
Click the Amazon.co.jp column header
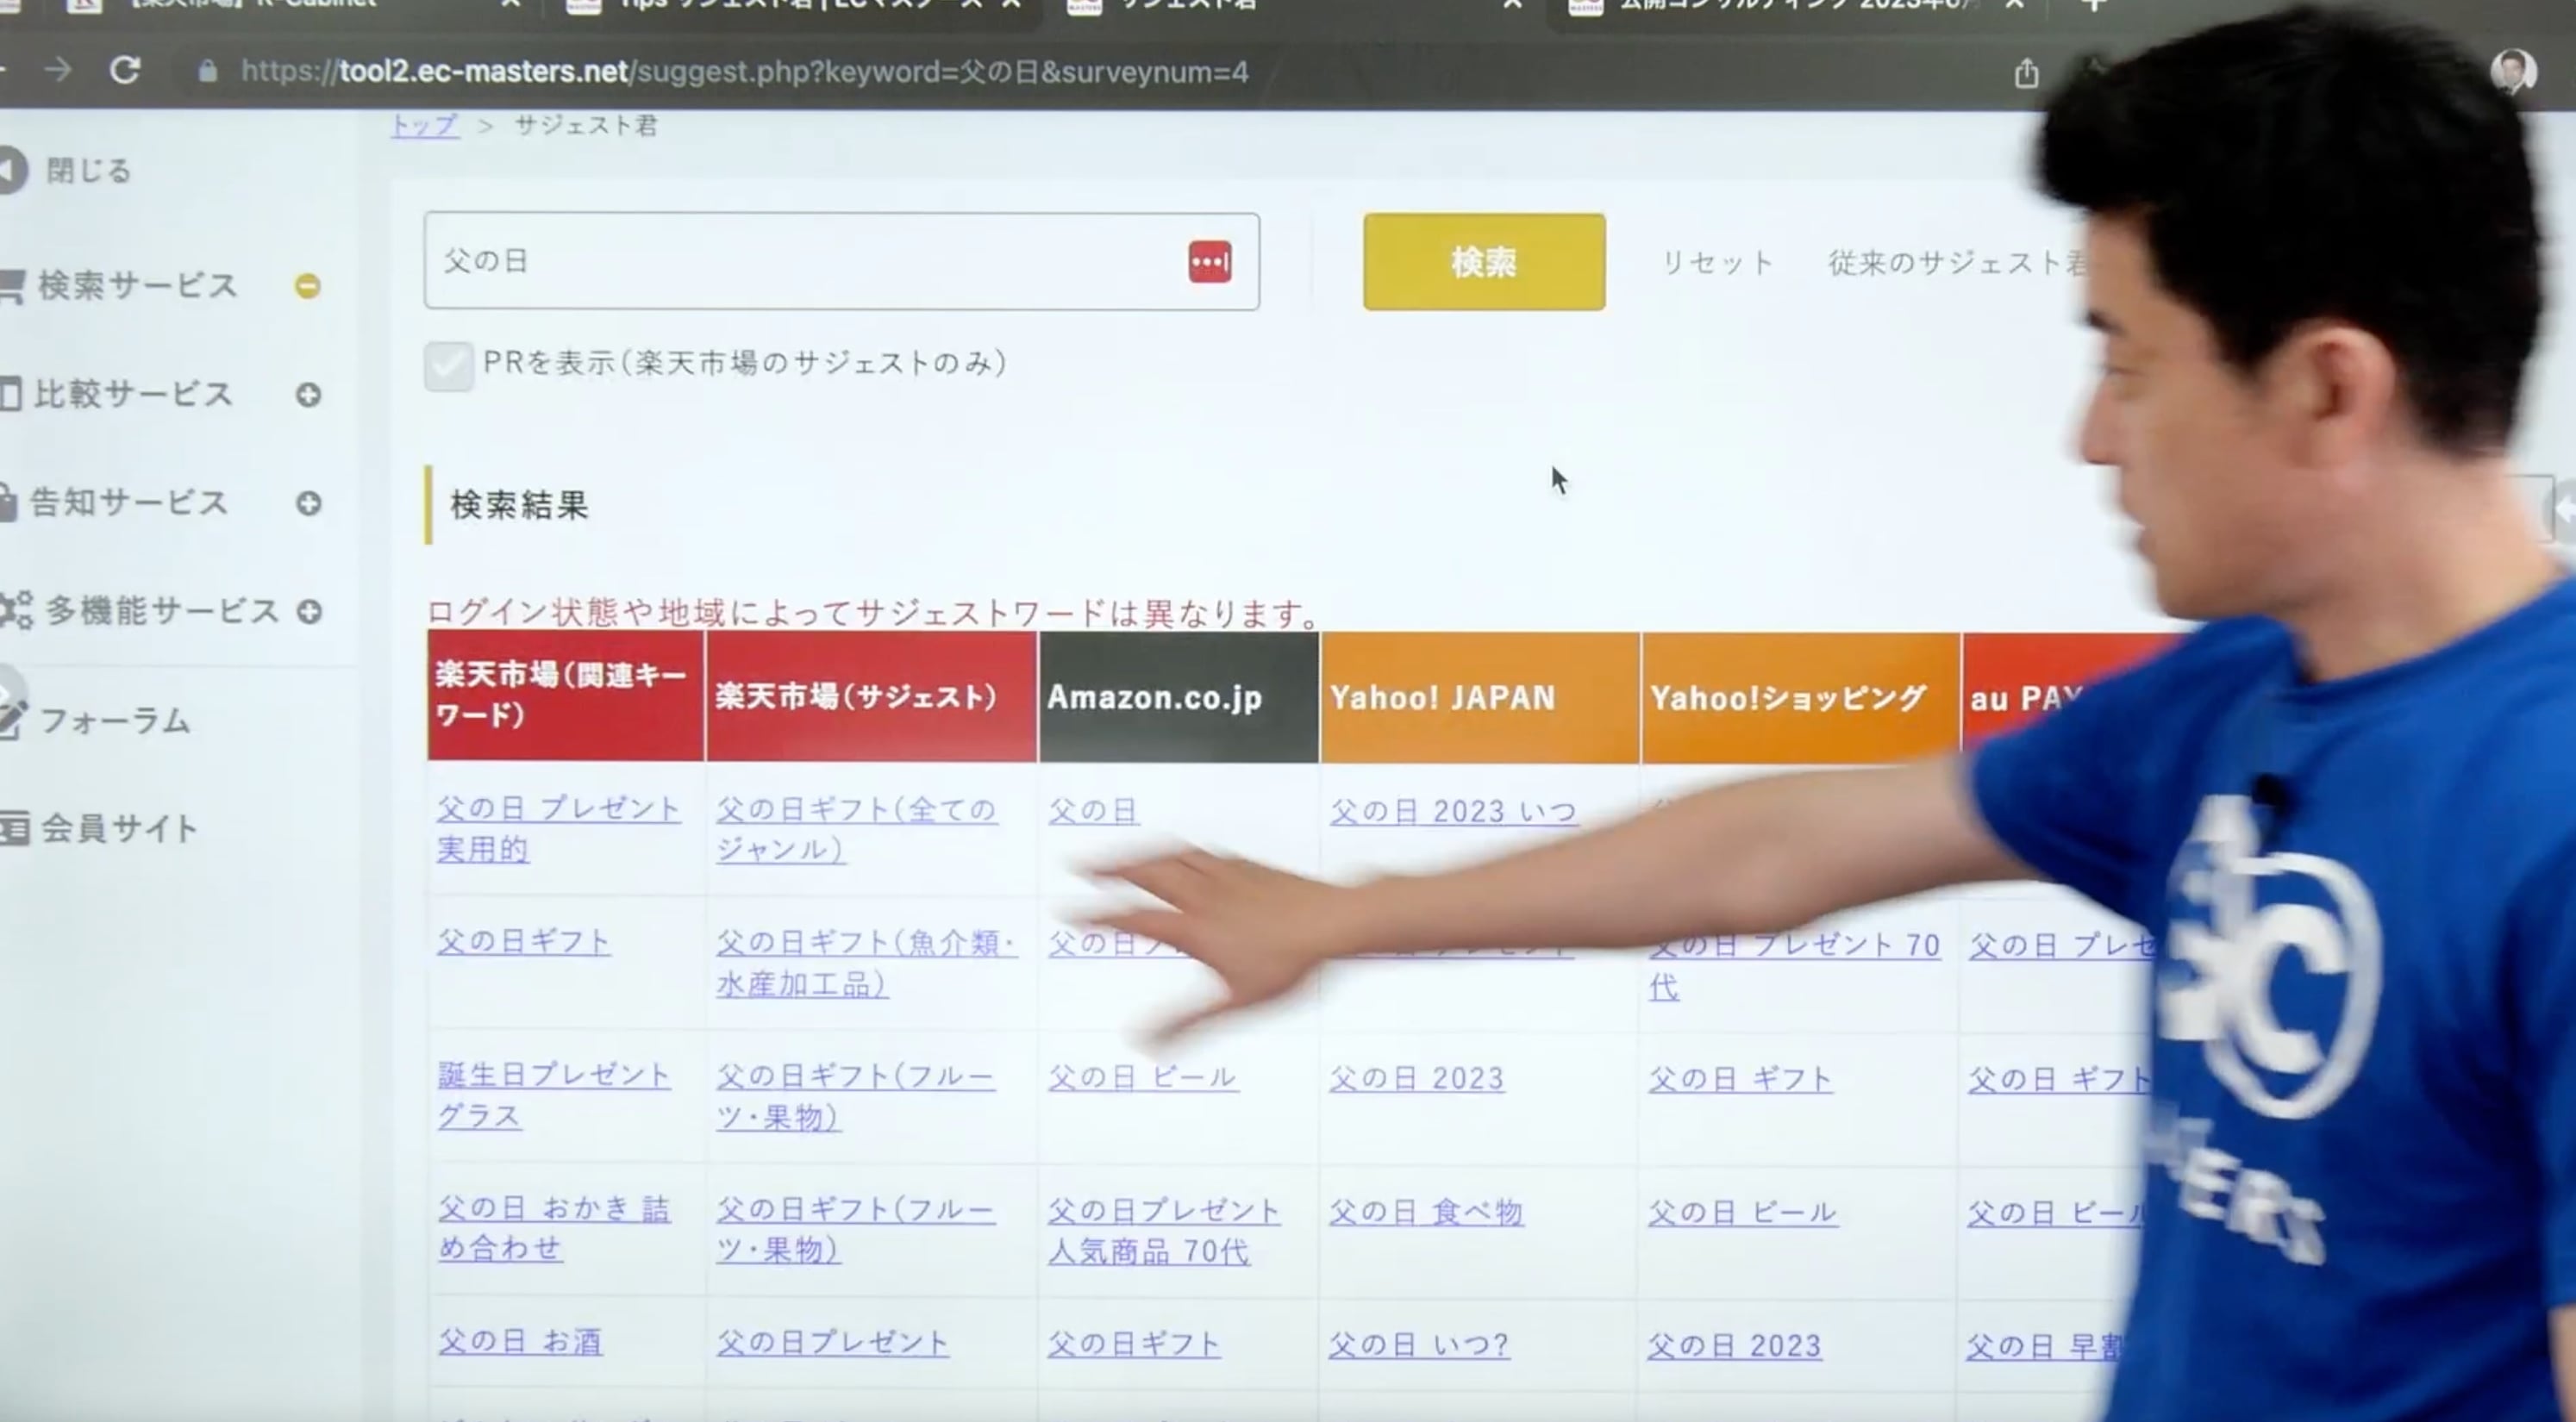pos(1179,696)
